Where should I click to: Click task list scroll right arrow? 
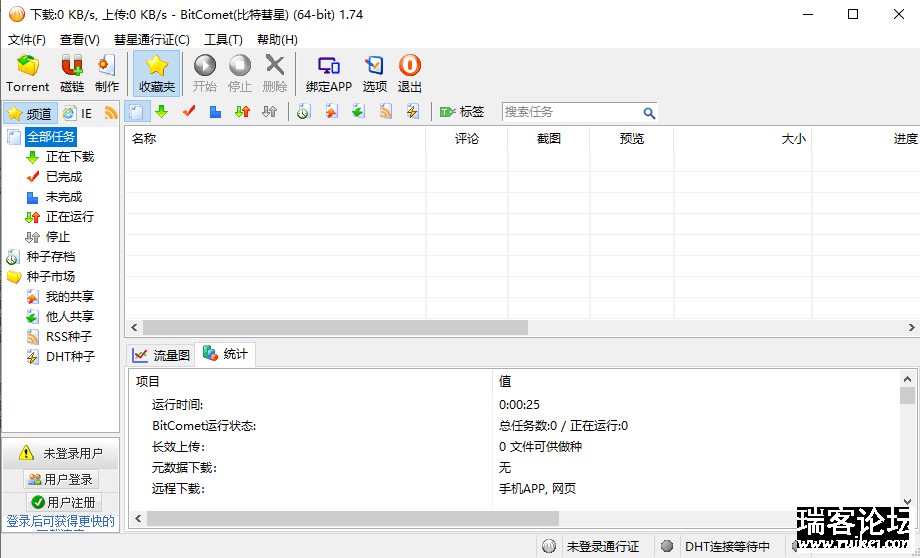pos(911,327)
